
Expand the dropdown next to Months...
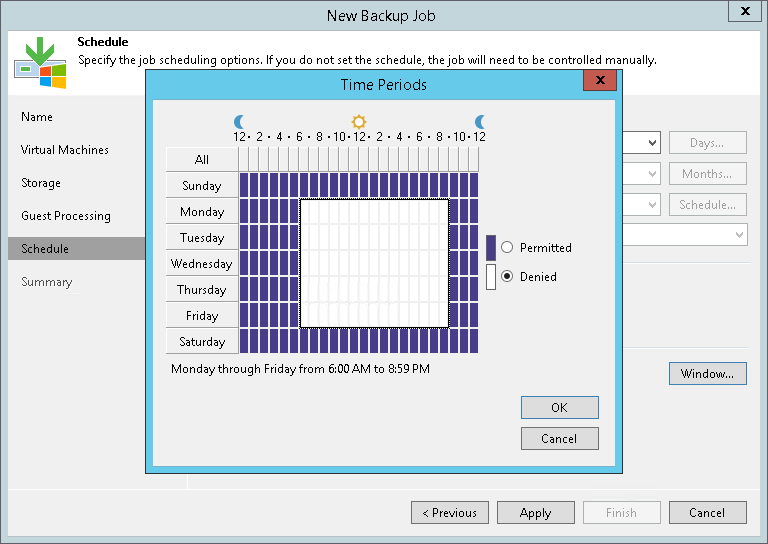(x=652, y=173)
